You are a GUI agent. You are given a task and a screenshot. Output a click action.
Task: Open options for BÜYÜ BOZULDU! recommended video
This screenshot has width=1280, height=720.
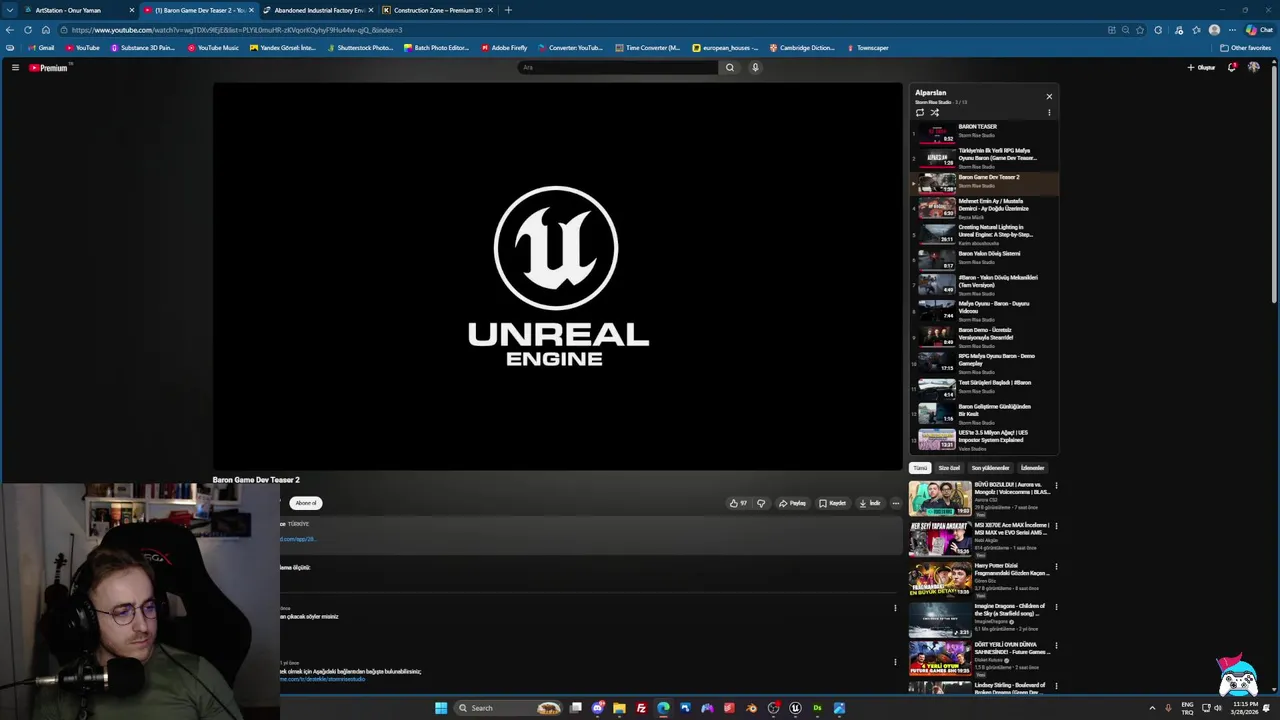pyautogui.click(x=1056, y=486)
